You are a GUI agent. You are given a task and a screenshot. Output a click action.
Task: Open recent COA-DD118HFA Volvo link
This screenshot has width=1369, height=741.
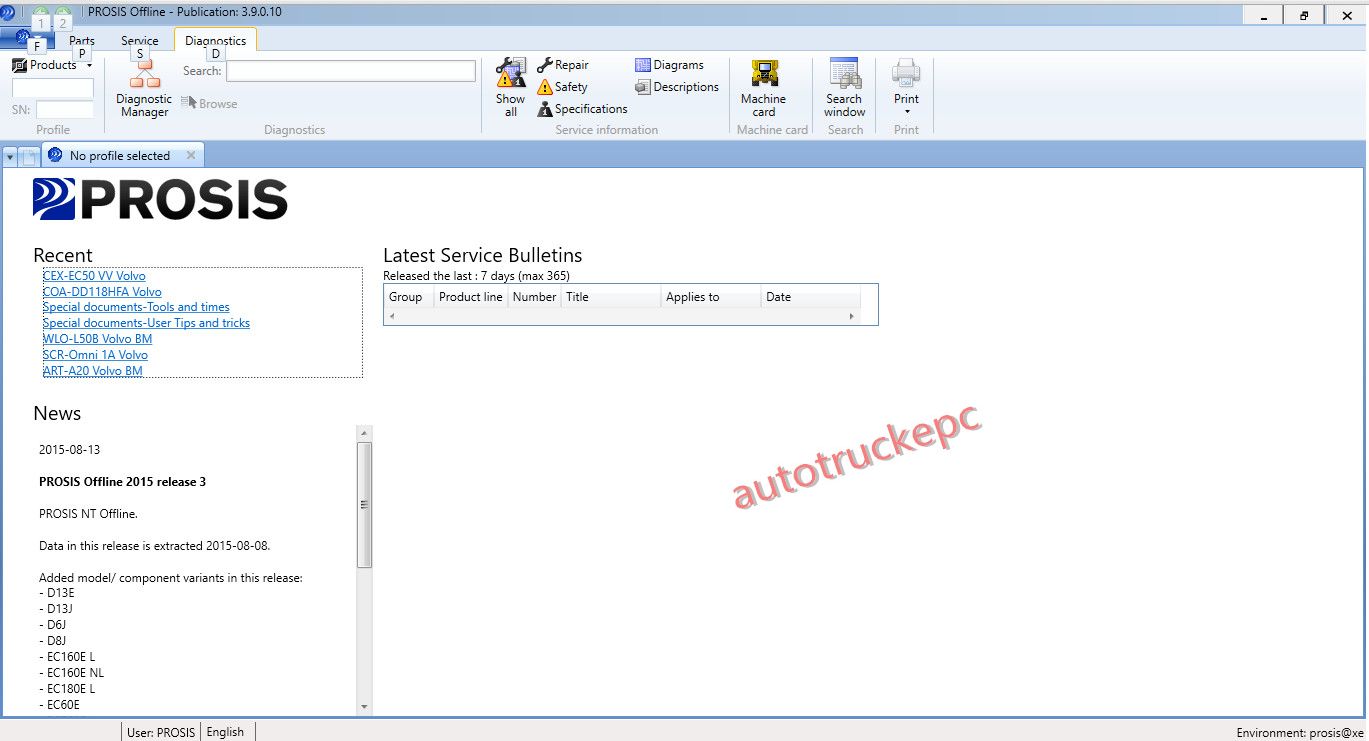coord(102,292)
